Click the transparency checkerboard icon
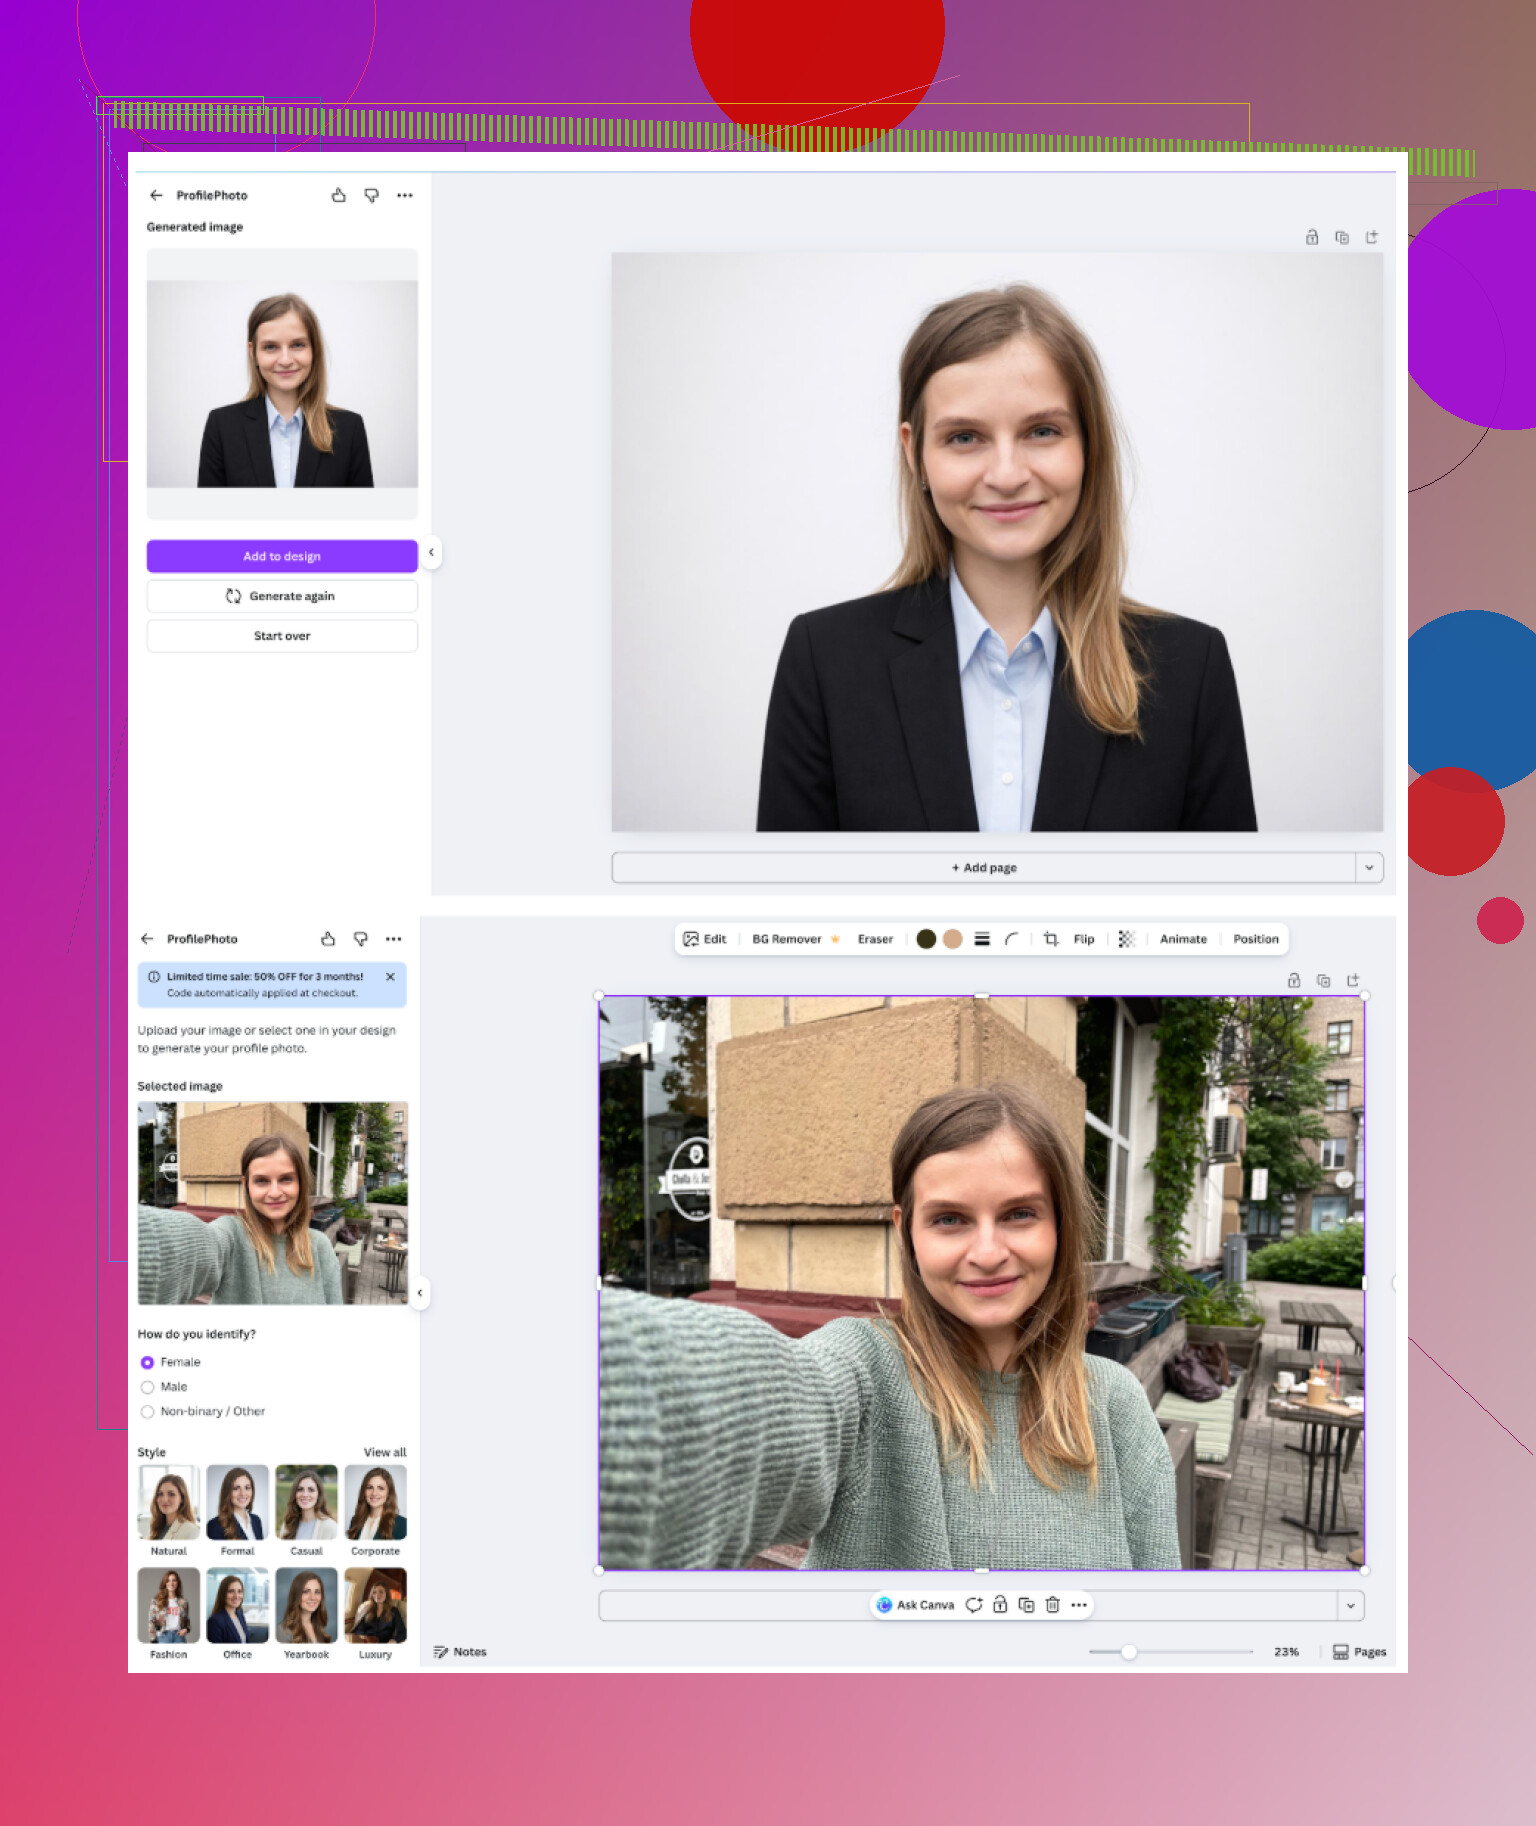 [x=1126, y=939]
